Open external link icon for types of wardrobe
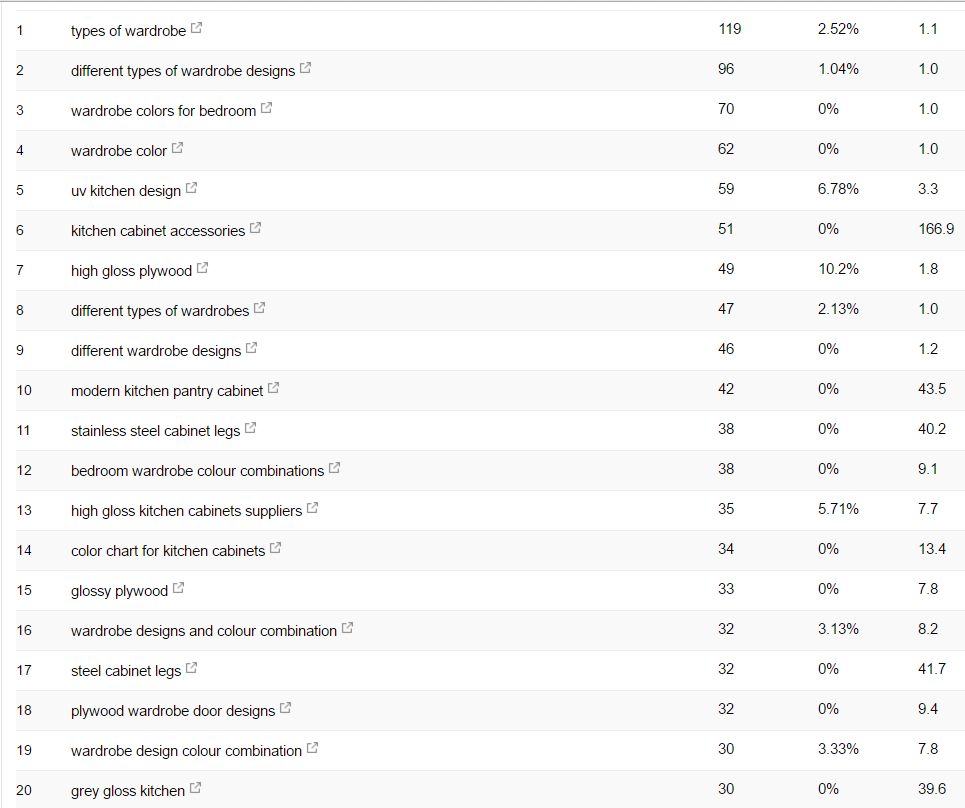 tap(196, 28)
